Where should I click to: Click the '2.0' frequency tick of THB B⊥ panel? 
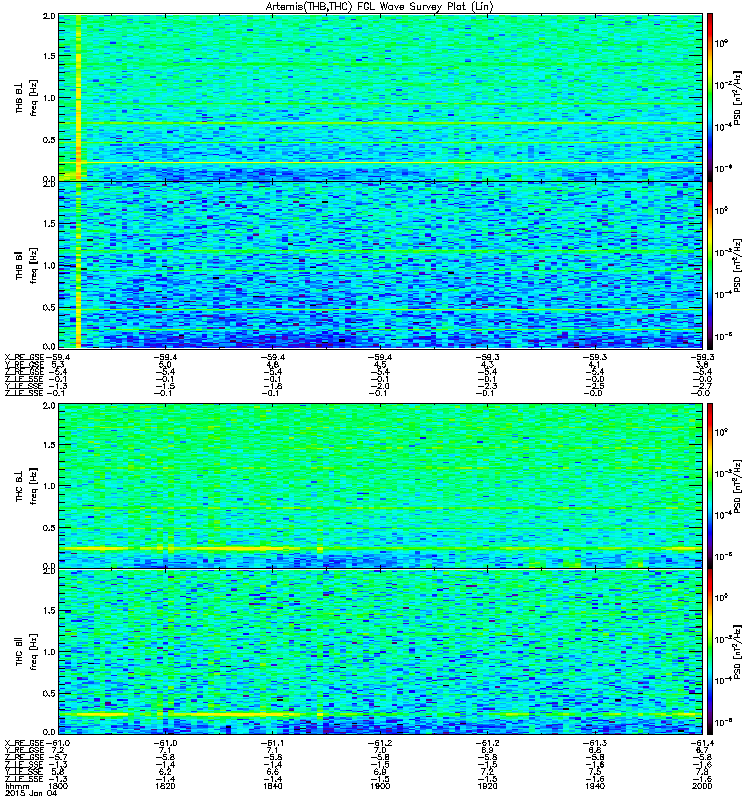[49, 16]
